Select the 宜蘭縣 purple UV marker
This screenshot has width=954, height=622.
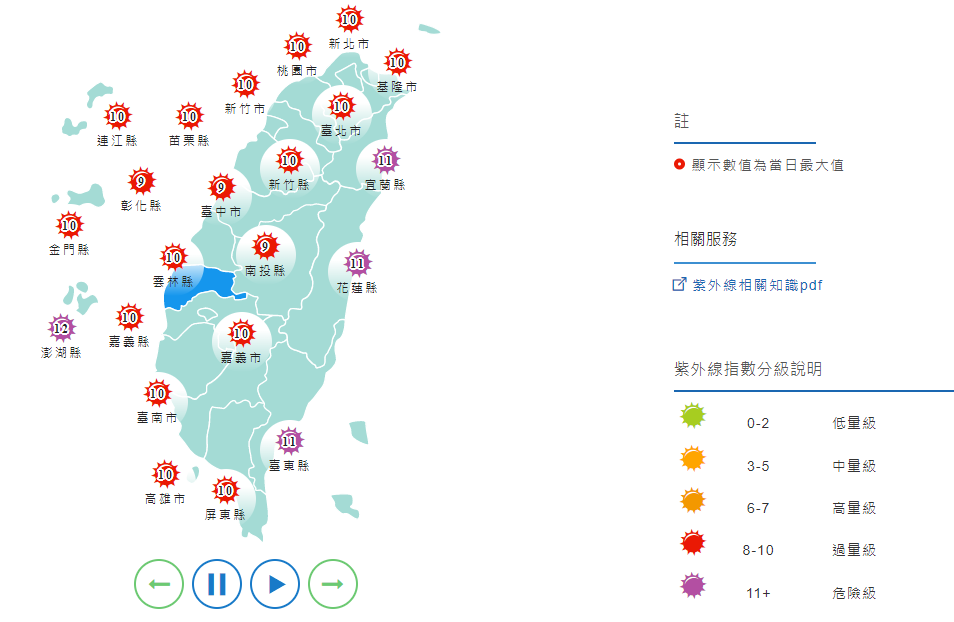point(386,159)
